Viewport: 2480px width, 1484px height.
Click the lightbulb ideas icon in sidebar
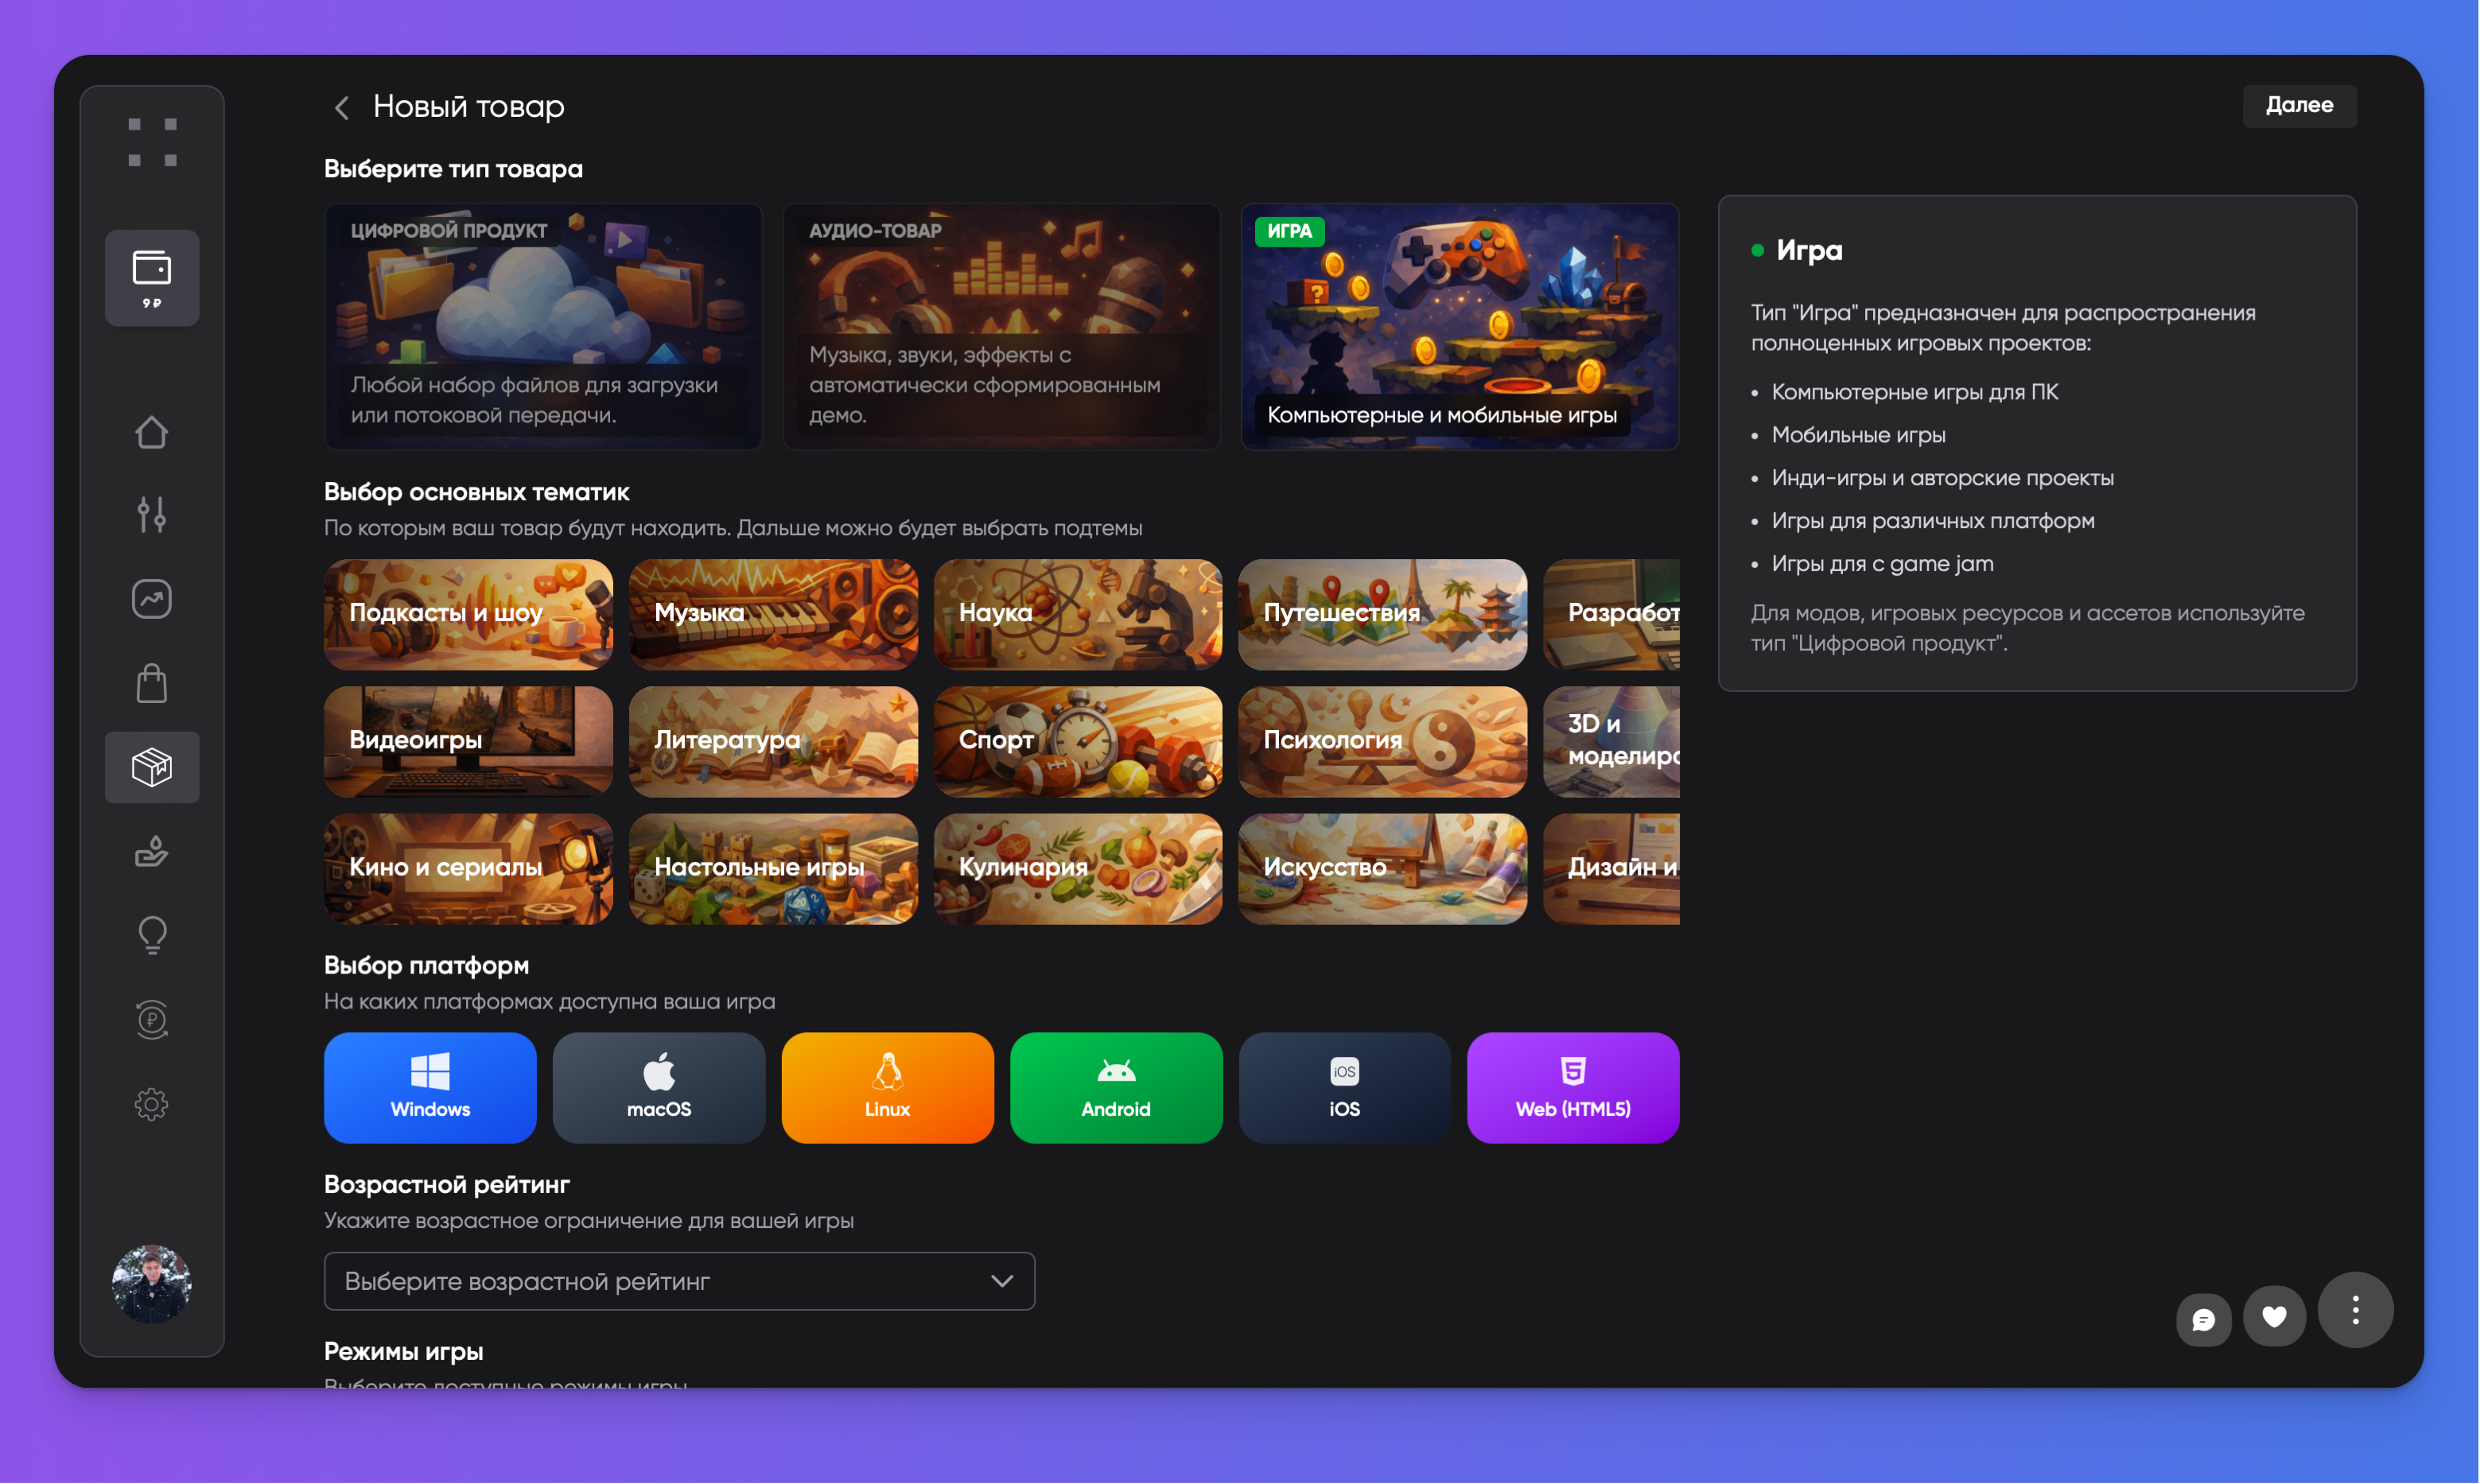(x=152, y=935)
